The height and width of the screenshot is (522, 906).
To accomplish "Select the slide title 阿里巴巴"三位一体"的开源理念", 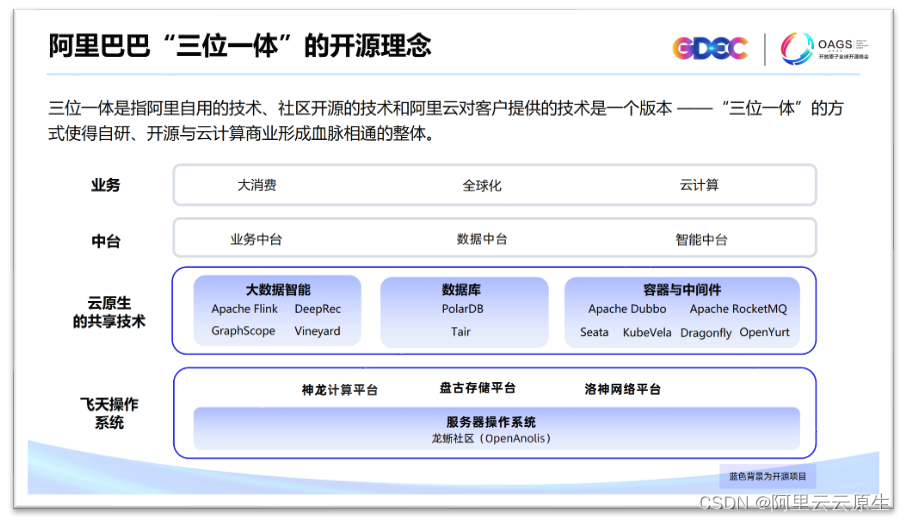I will 240,46.
